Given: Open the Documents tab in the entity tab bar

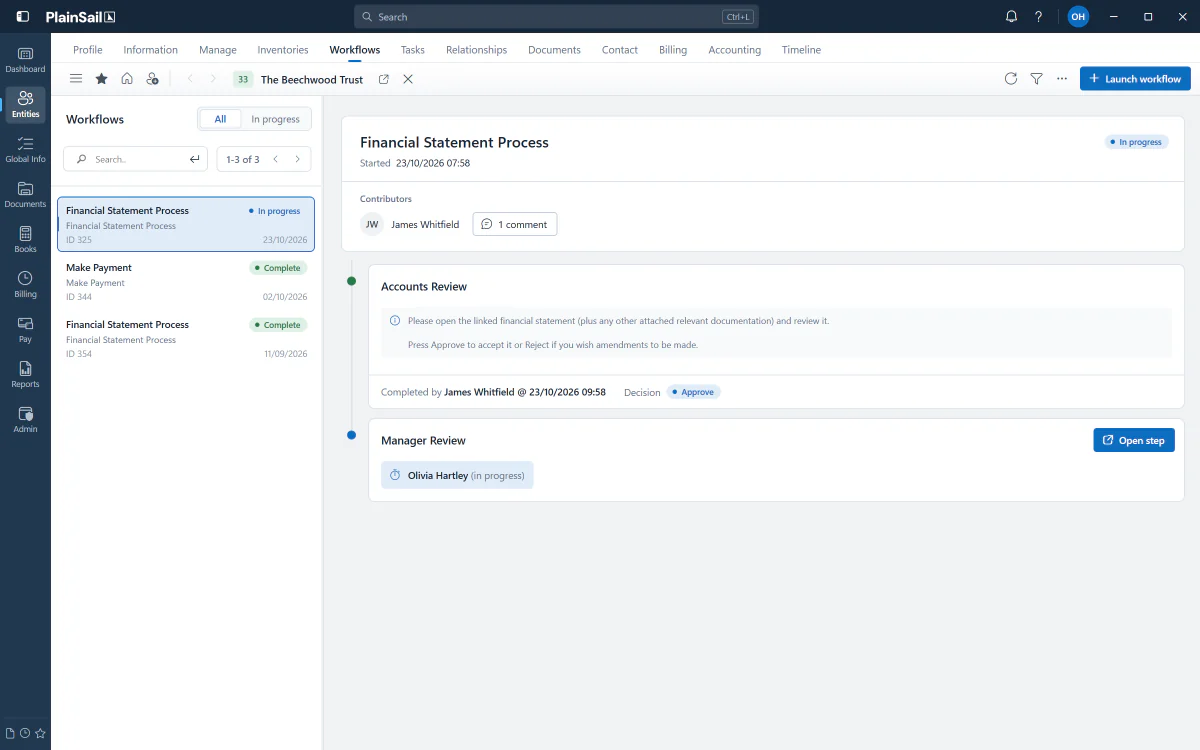Looking at the screenshot, I should (x=554, y=50).
